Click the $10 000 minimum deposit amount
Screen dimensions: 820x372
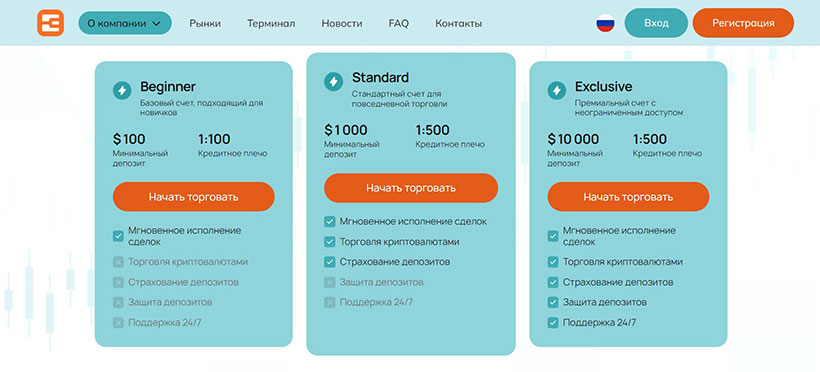coord(573,139)
